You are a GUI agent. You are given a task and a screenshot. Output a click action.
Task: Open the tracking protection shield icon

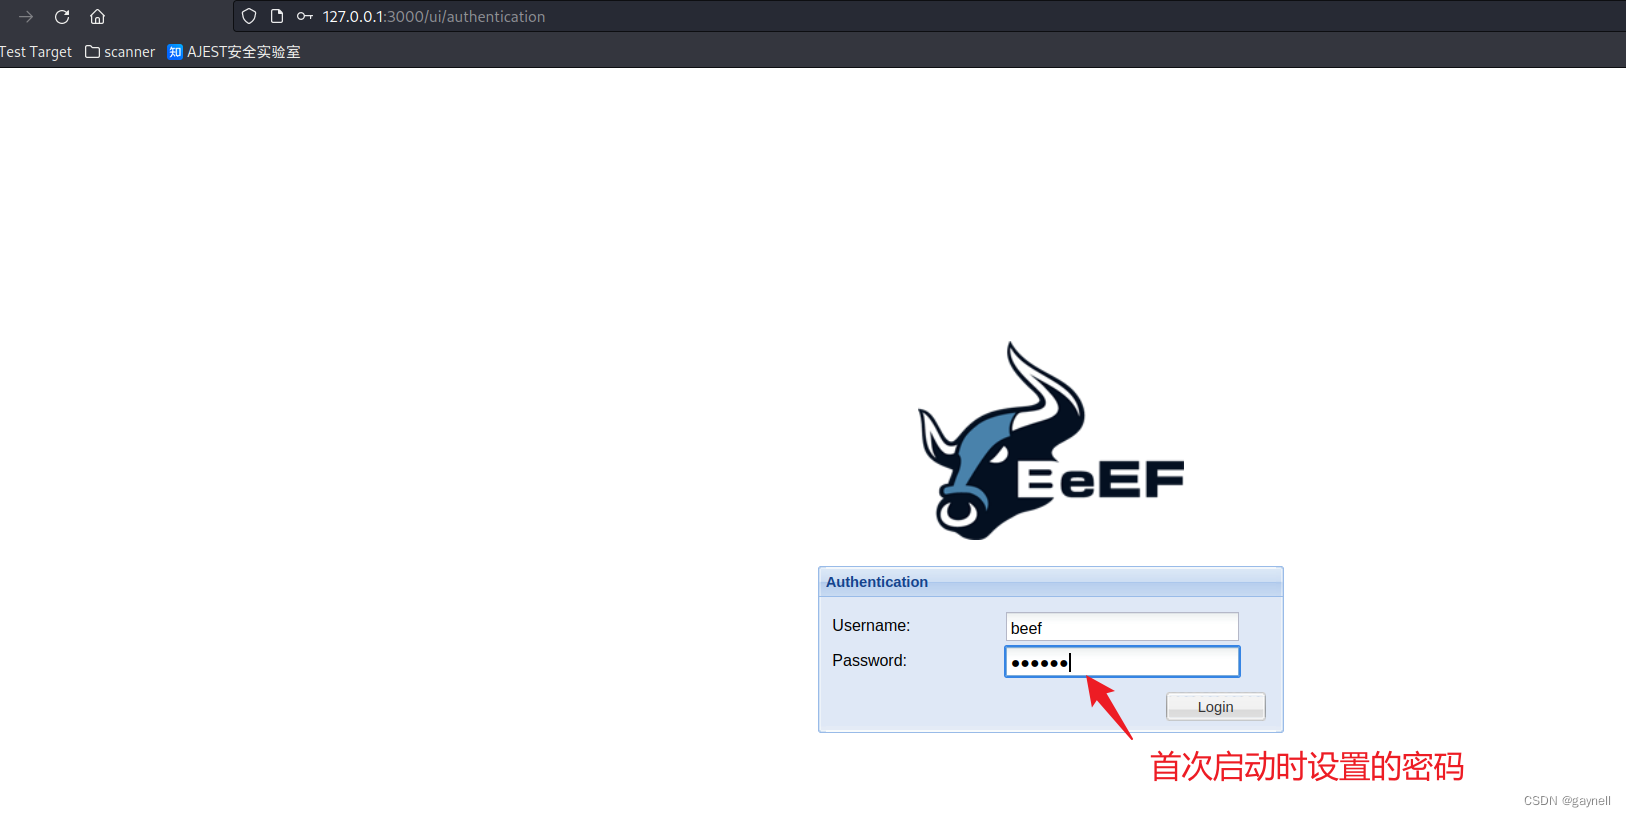point(249,16)
